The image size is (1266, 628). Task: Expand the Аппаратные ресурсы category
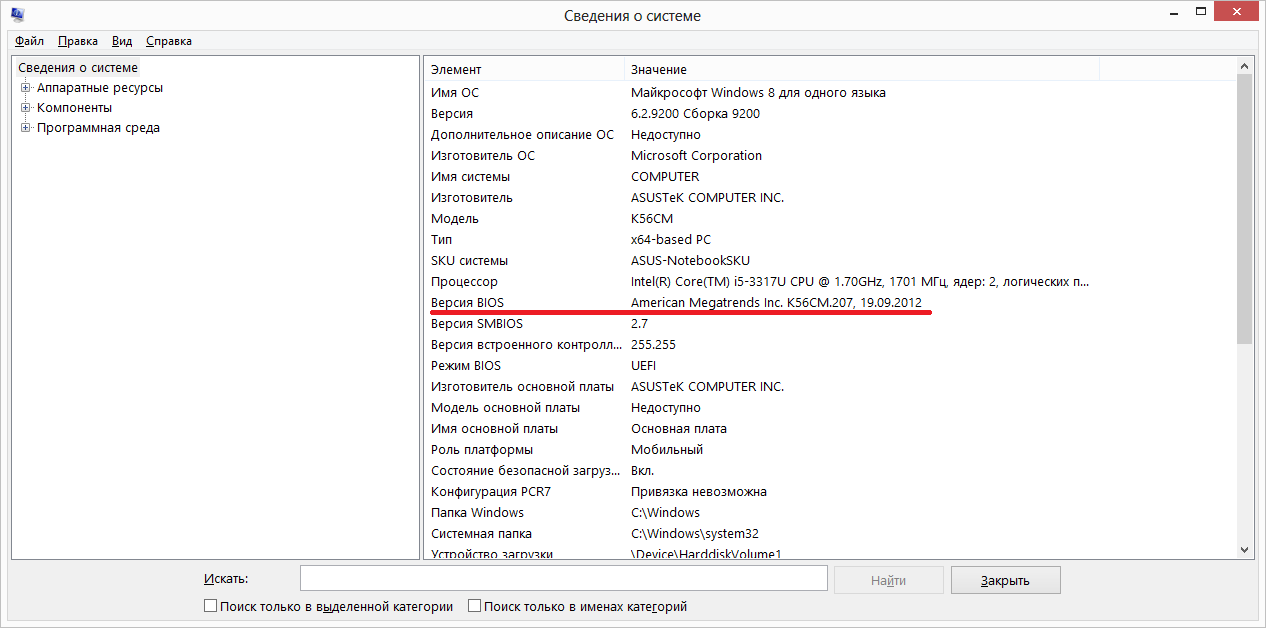coord(24,87)
